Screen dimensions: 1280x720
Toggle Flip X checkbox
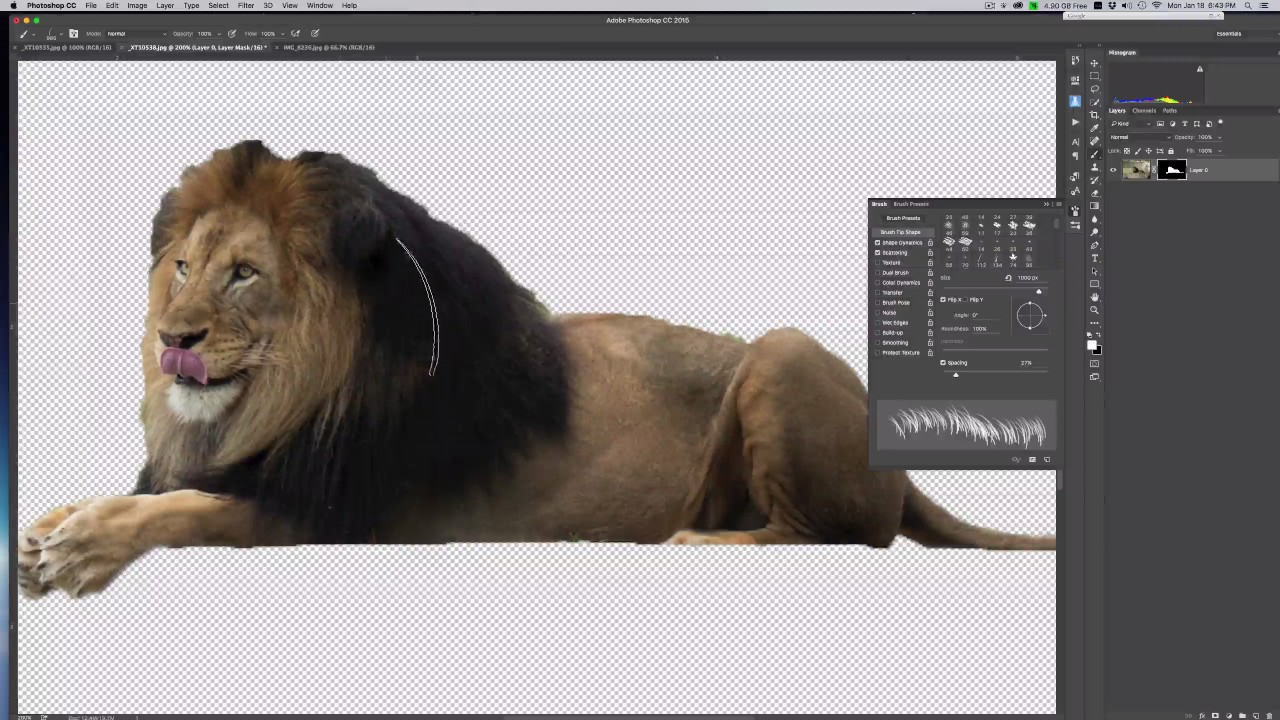(943, 299)
